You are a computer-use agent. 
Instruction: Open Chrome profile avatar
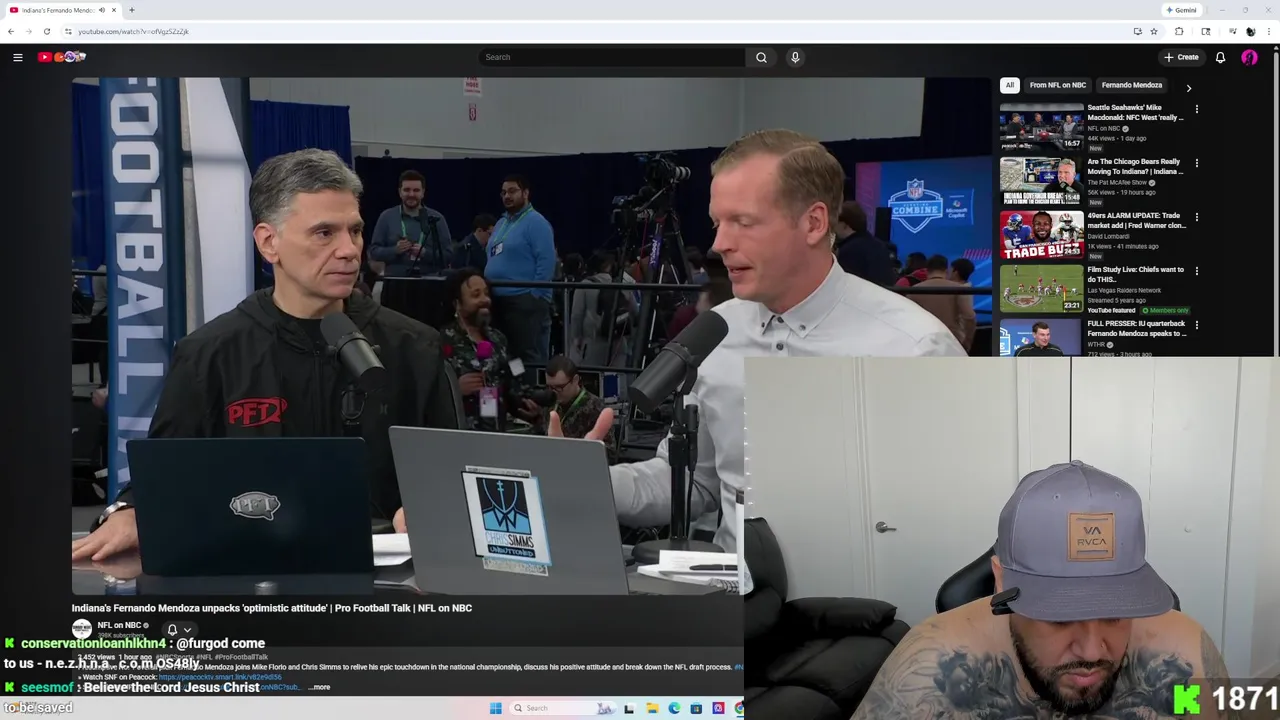(x=1250, y=31)
